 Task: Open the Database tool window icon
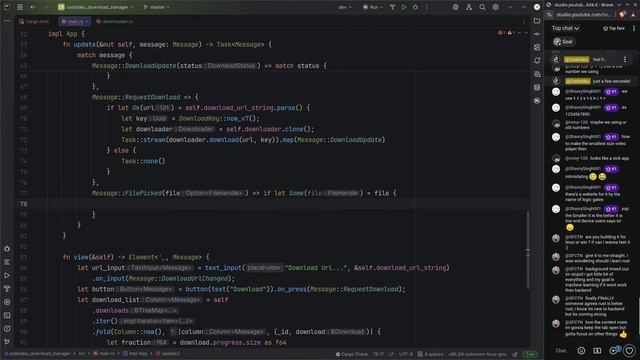point(537,87)
